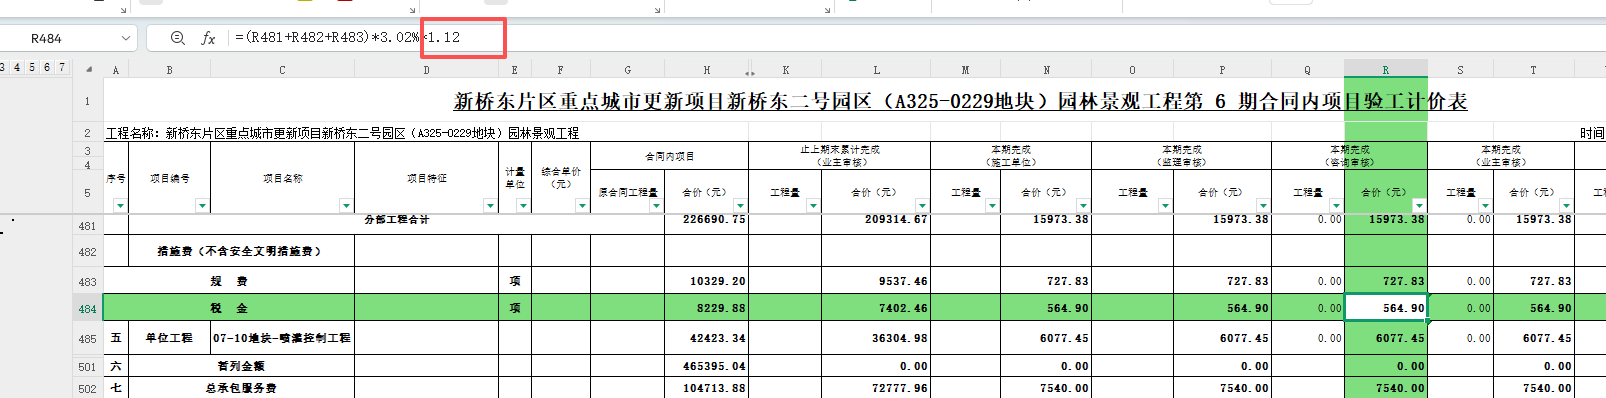Open the column O 工程量 filter dropdown
This screenshot has width=1606, height=398.
click(1165, 205)
